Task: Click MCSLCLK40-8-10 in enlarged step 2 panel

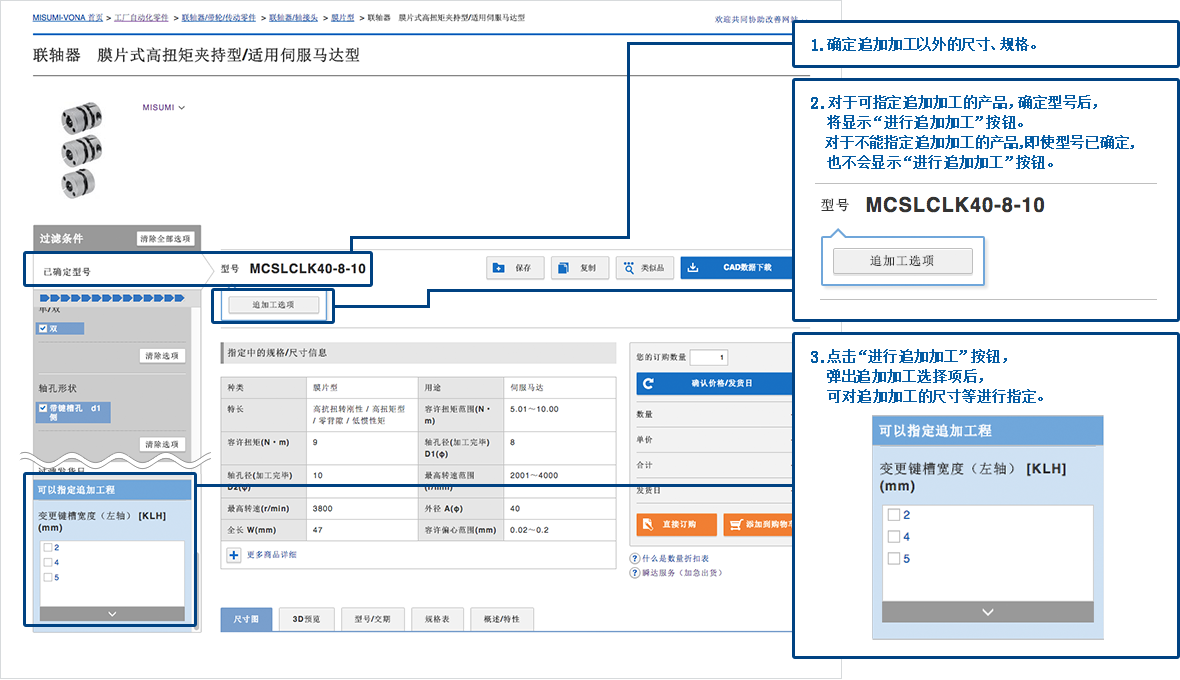Action: [x=955, y=205]
